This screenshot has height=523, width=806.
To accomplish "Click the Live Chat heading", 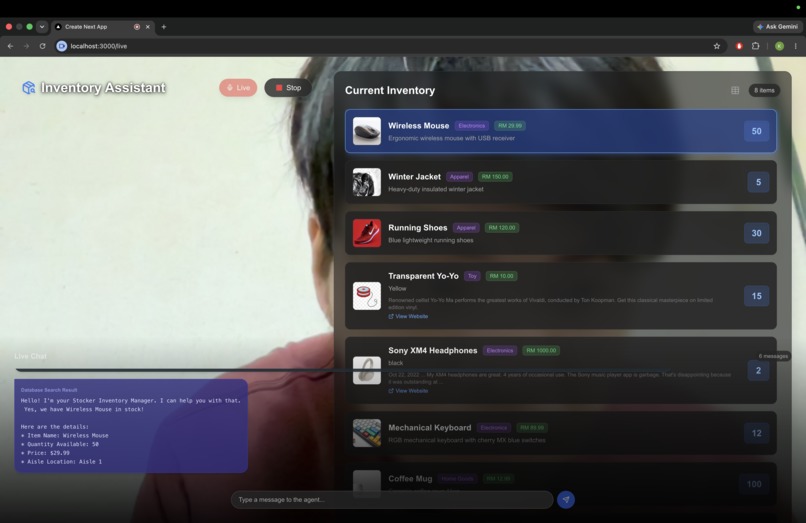I will [x=30, y=356].
